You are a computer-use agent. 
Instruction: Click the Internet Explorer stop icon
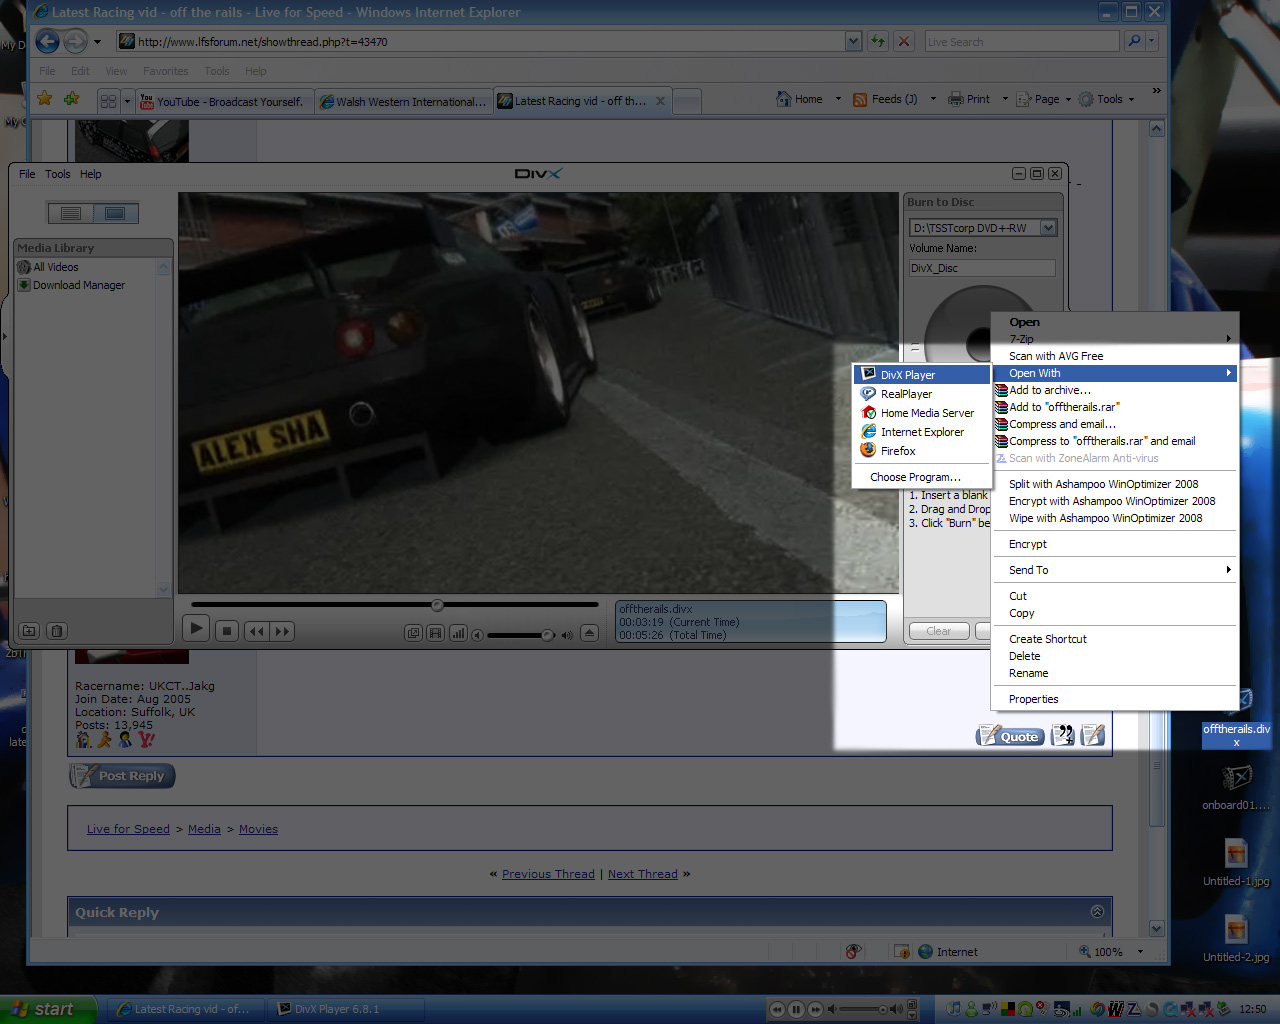(x=904, y=41)
